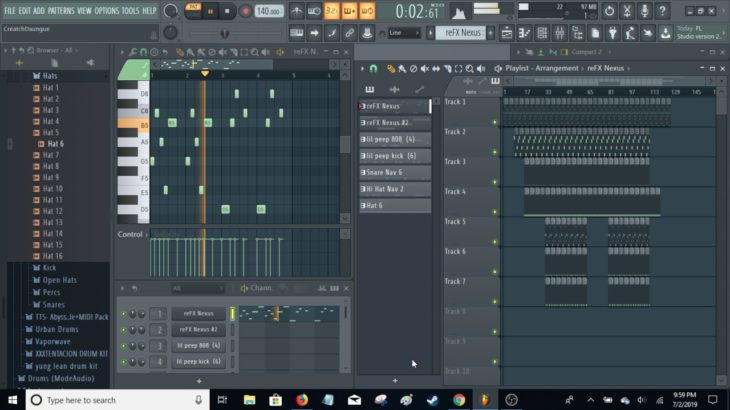Select Snare Nav 6 in playlist picker
Image resolution: width=730 pixels, height=410 pixels.
click(x=395, y=172)
